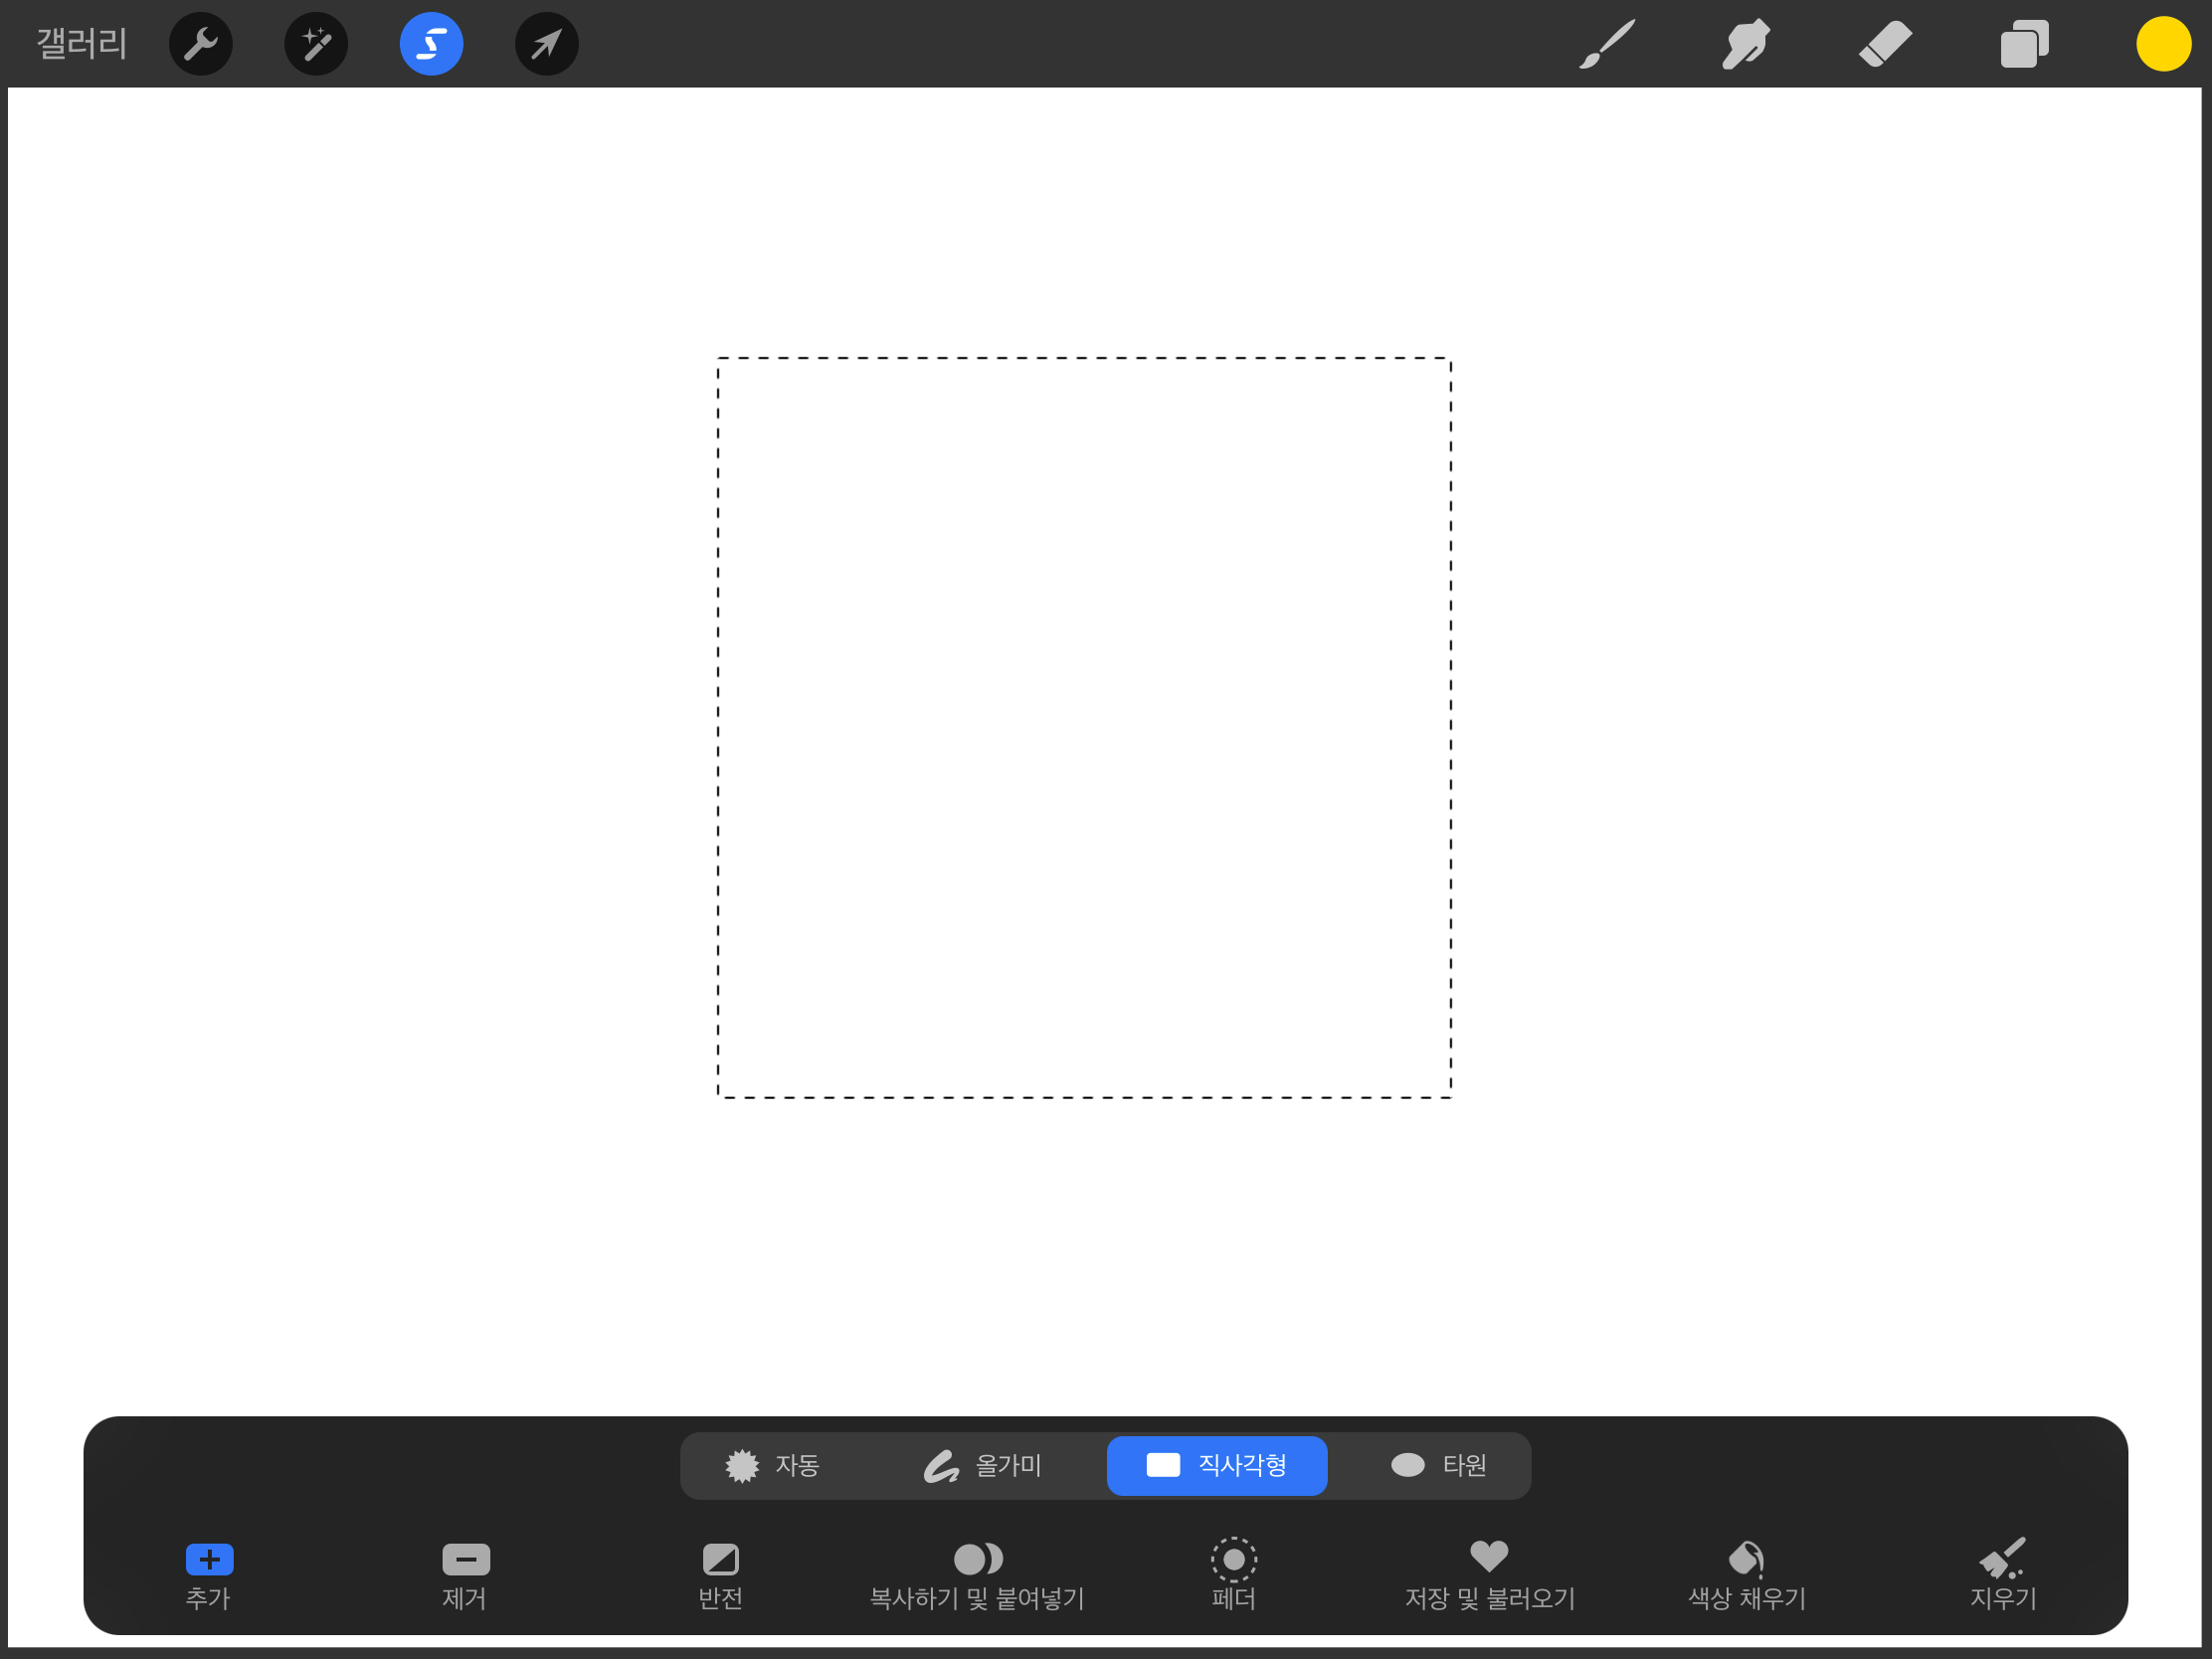The width and height of the screenshot is (2212, 1659).
Task: Return to the 갤러리 gallery
Action: 82,44
